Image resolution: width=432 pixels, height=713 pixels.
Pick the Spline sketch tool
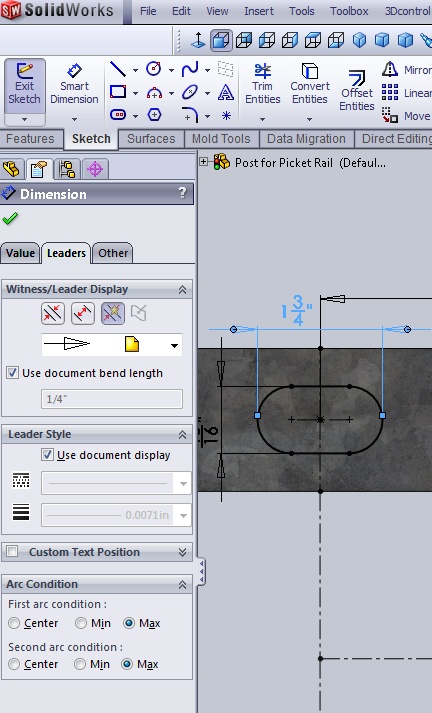click(x=190, y=69)
